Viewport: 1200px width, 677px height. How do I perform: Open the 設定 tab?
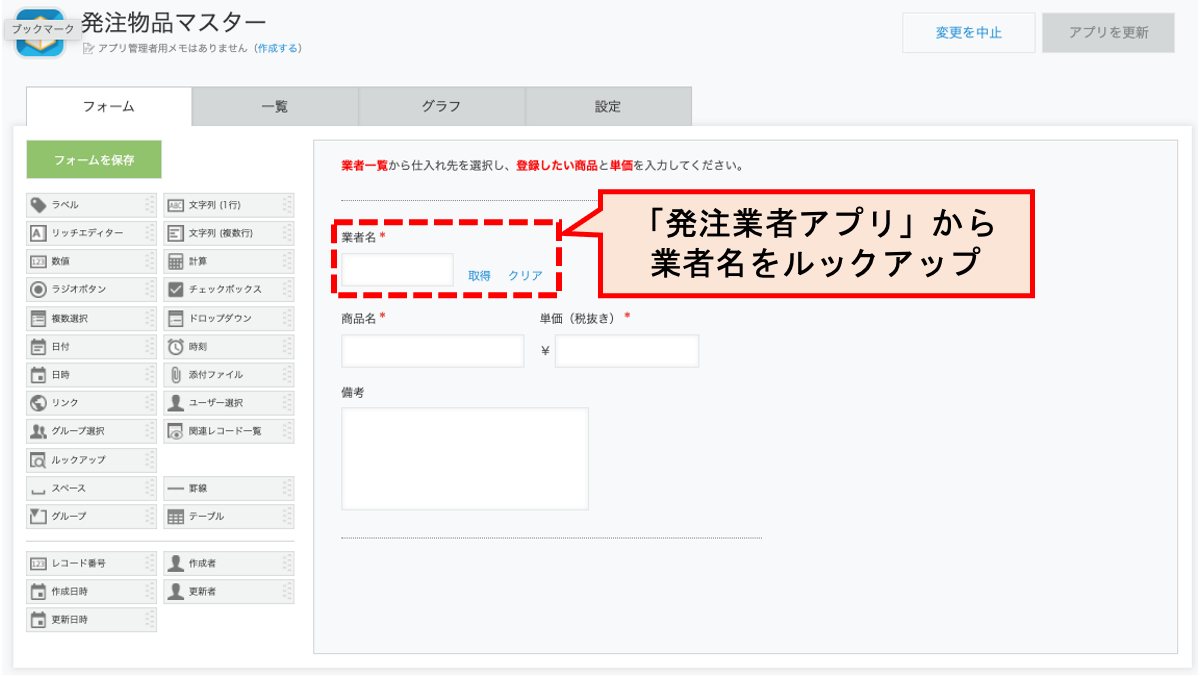[x=608, y=107]
